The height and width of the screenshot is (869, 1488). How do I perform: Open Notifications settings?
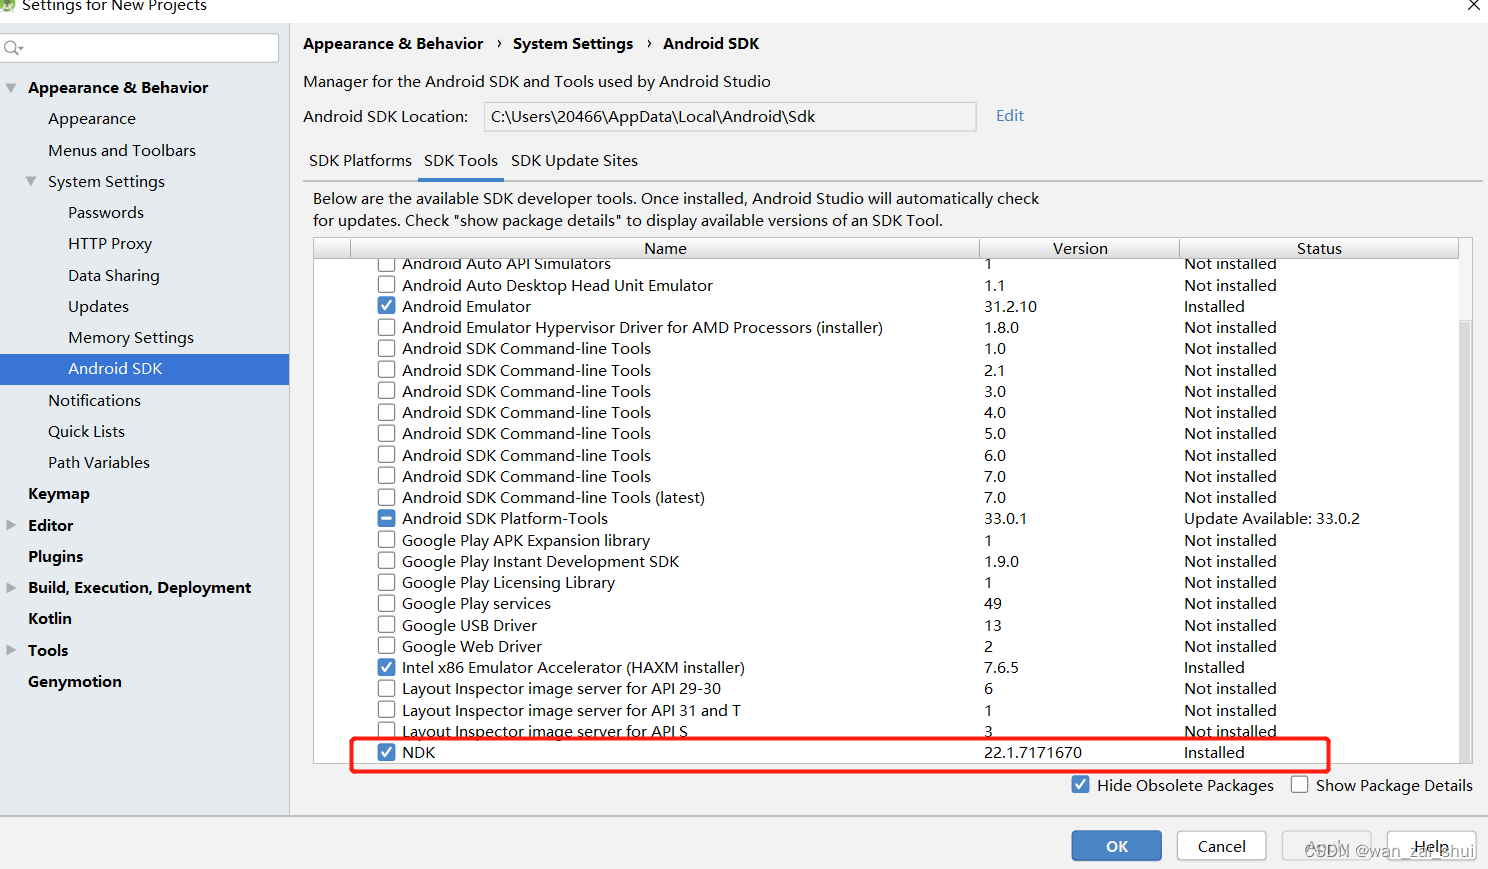94,400
